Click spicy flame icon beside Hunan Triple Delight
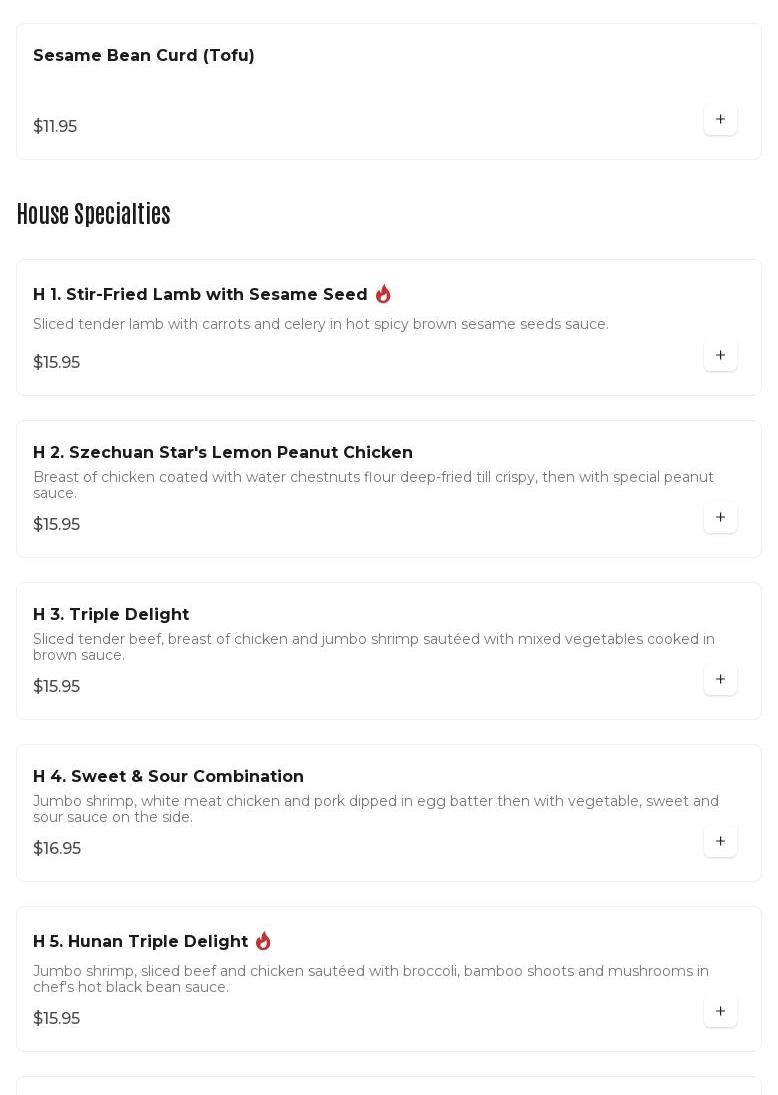The image size is (778, 1095). [263, 941]
